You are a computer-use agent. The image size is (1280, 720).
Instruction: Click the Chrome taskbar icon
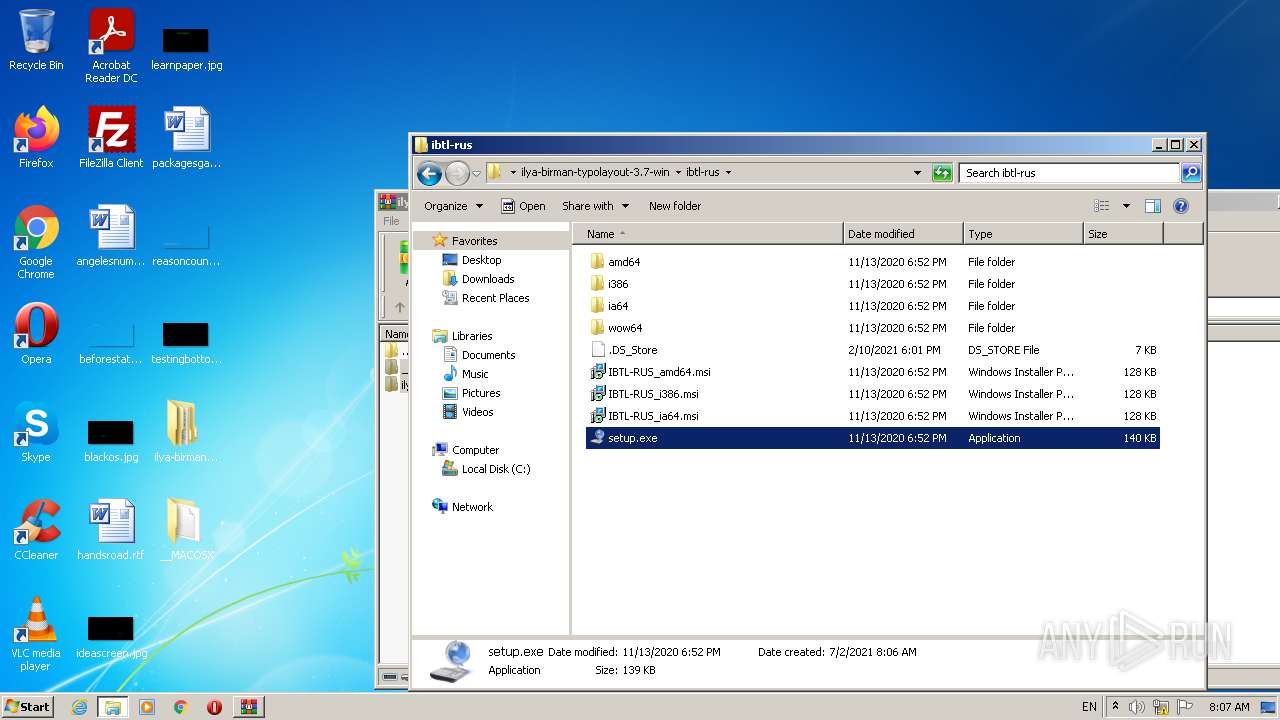pyautogui.click(x=181, y=707)
